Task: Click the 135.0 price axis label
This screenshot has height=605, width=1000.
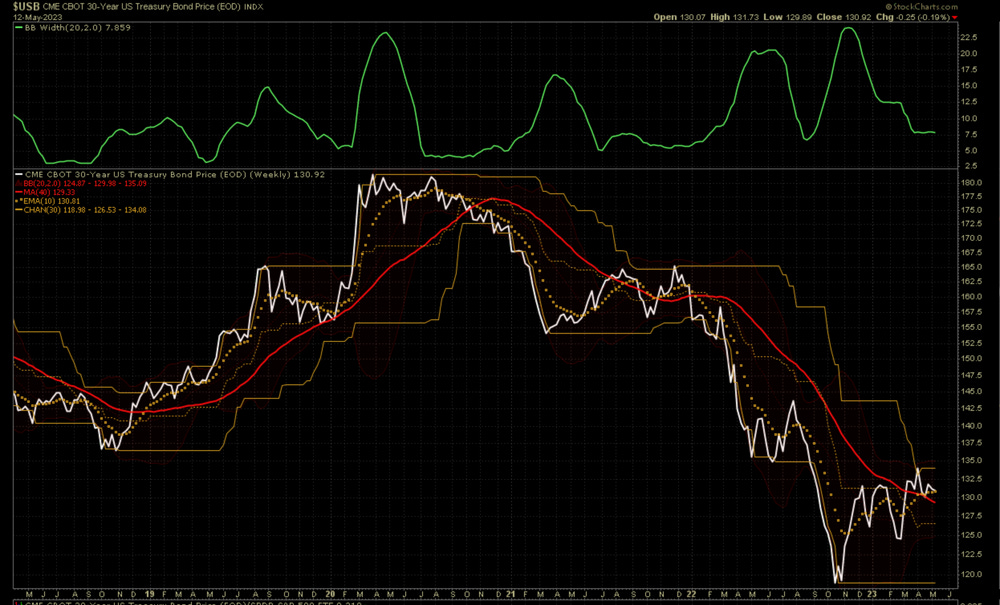Action: [972, 460]
